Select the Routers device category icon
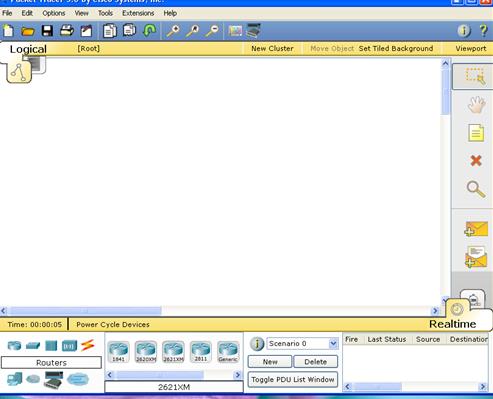 tap(14, 346)
